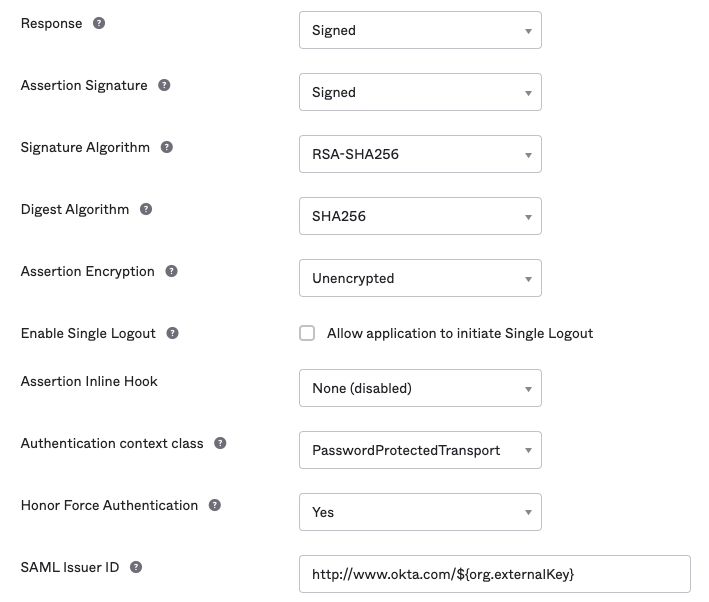
Task: Expand the PasswordProtectedTransport dropdown
Action: point(420,450)
